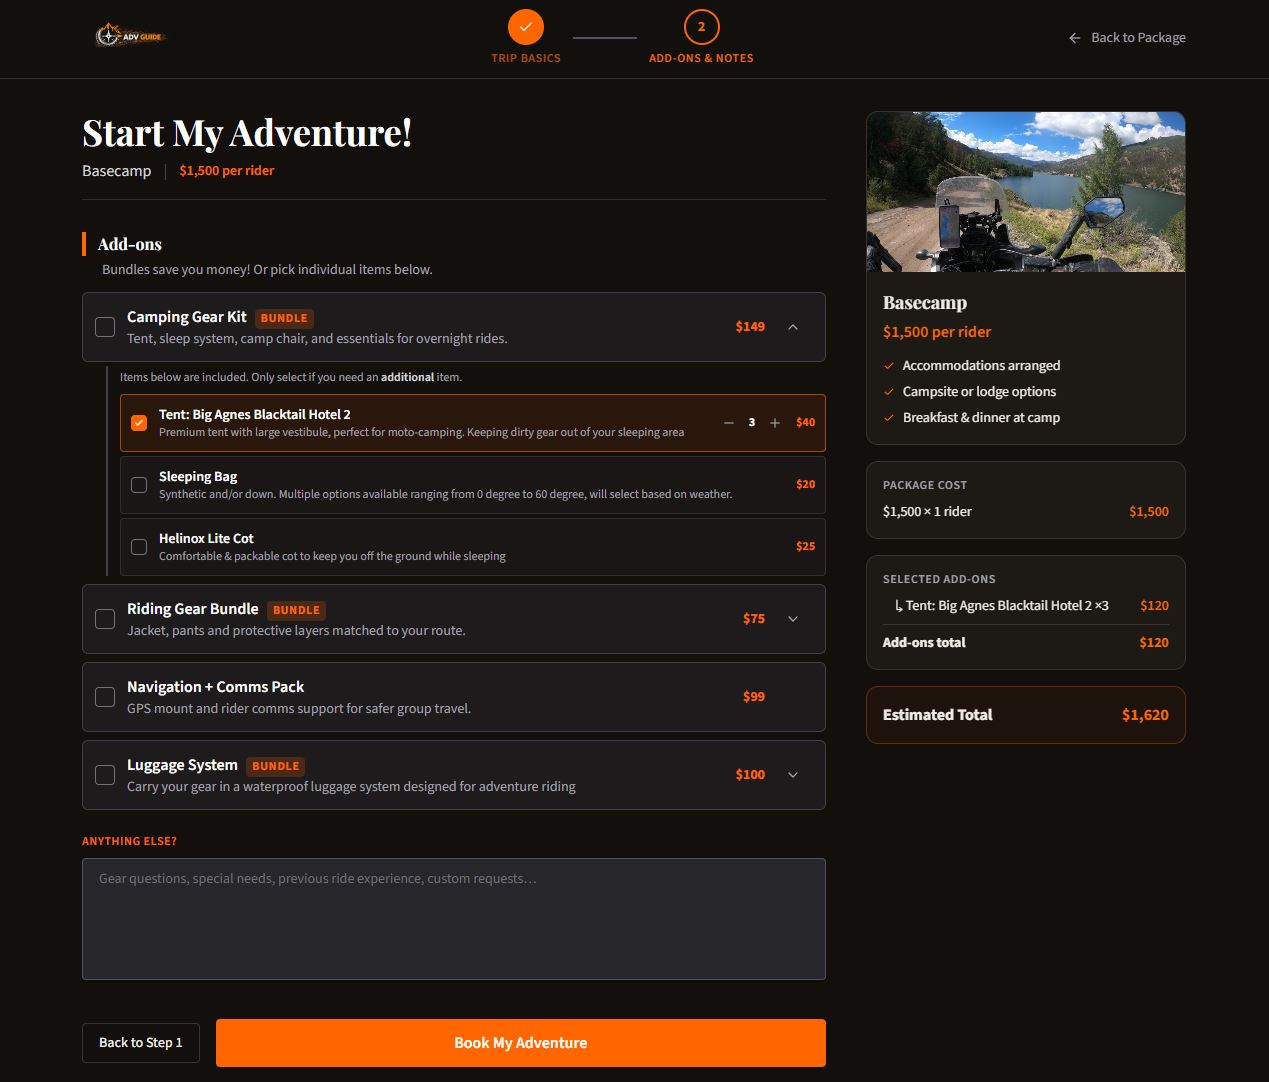Increase tent quantity with the plus icon
1269x1082 pixels.
pos(774,422)
